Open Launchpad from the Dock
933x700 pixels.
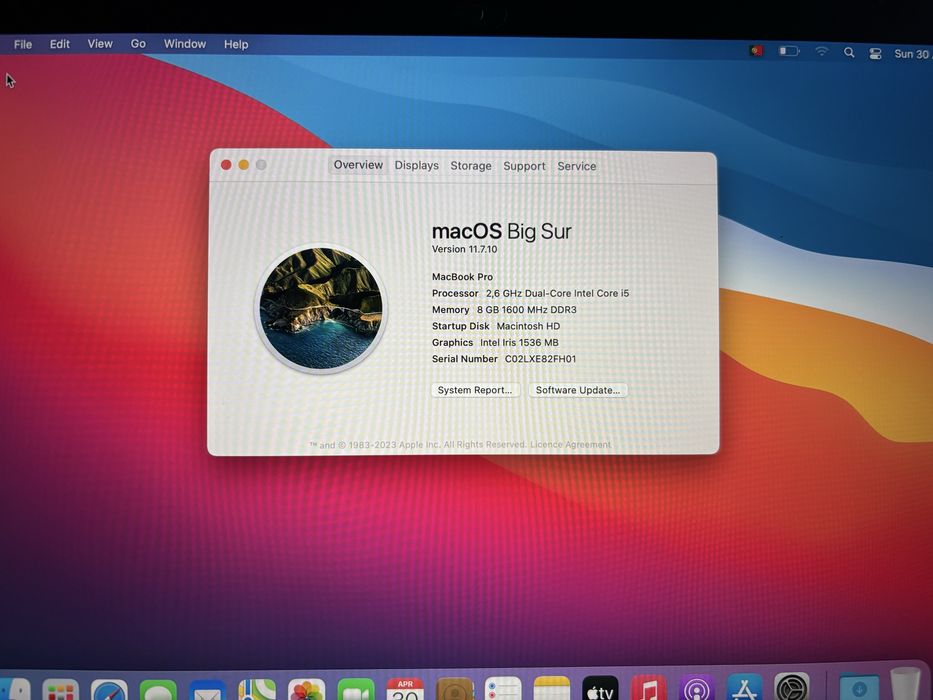click(x=61, y=690)
